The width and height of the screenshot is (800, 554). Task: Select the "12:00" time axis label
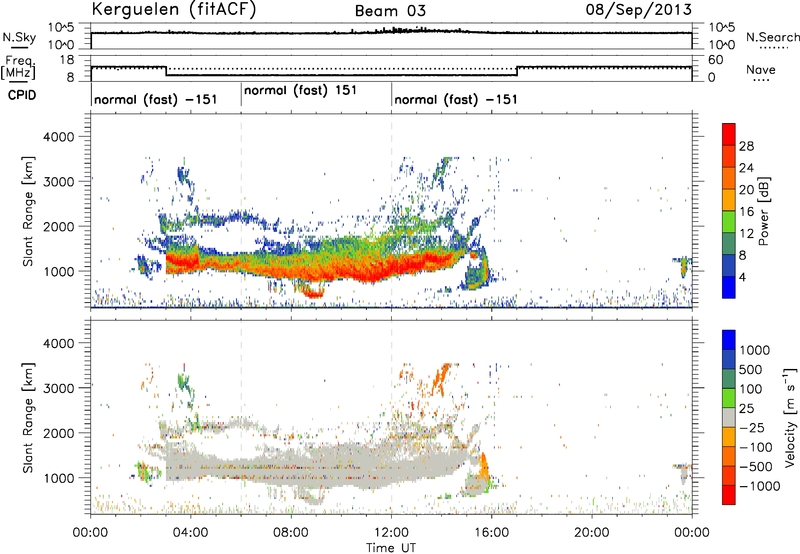391,533
